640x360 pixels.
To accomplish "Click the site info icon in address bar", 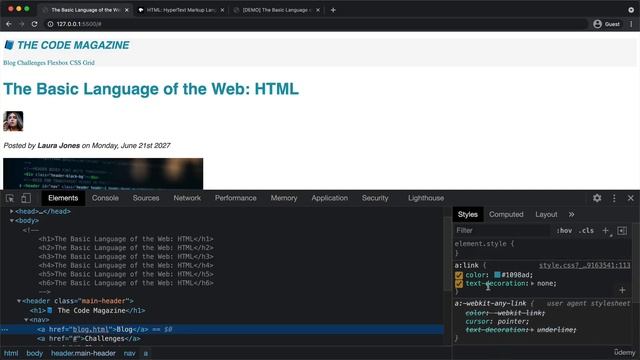I will [x=50, y=24].
